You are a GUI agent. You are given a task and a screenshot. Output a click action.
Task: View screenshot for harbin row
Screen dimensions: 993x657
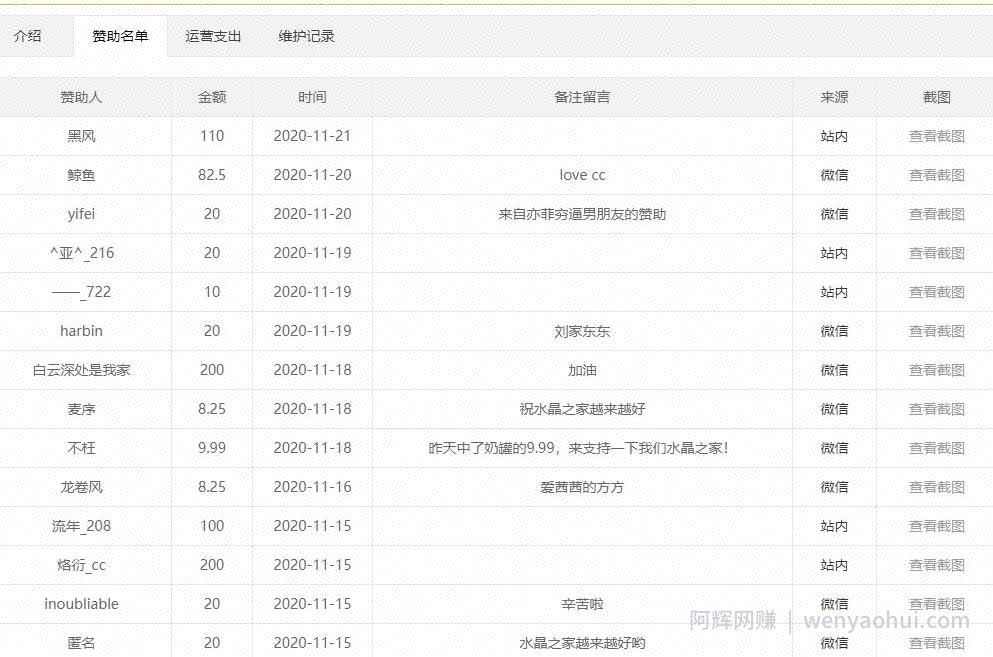click(x=937, y=331)
